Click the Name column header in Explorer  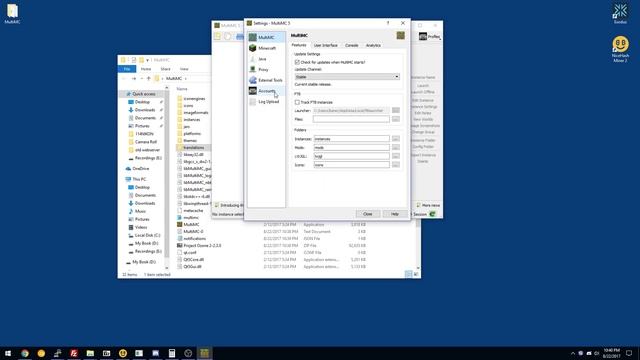[x=182, y=89]
